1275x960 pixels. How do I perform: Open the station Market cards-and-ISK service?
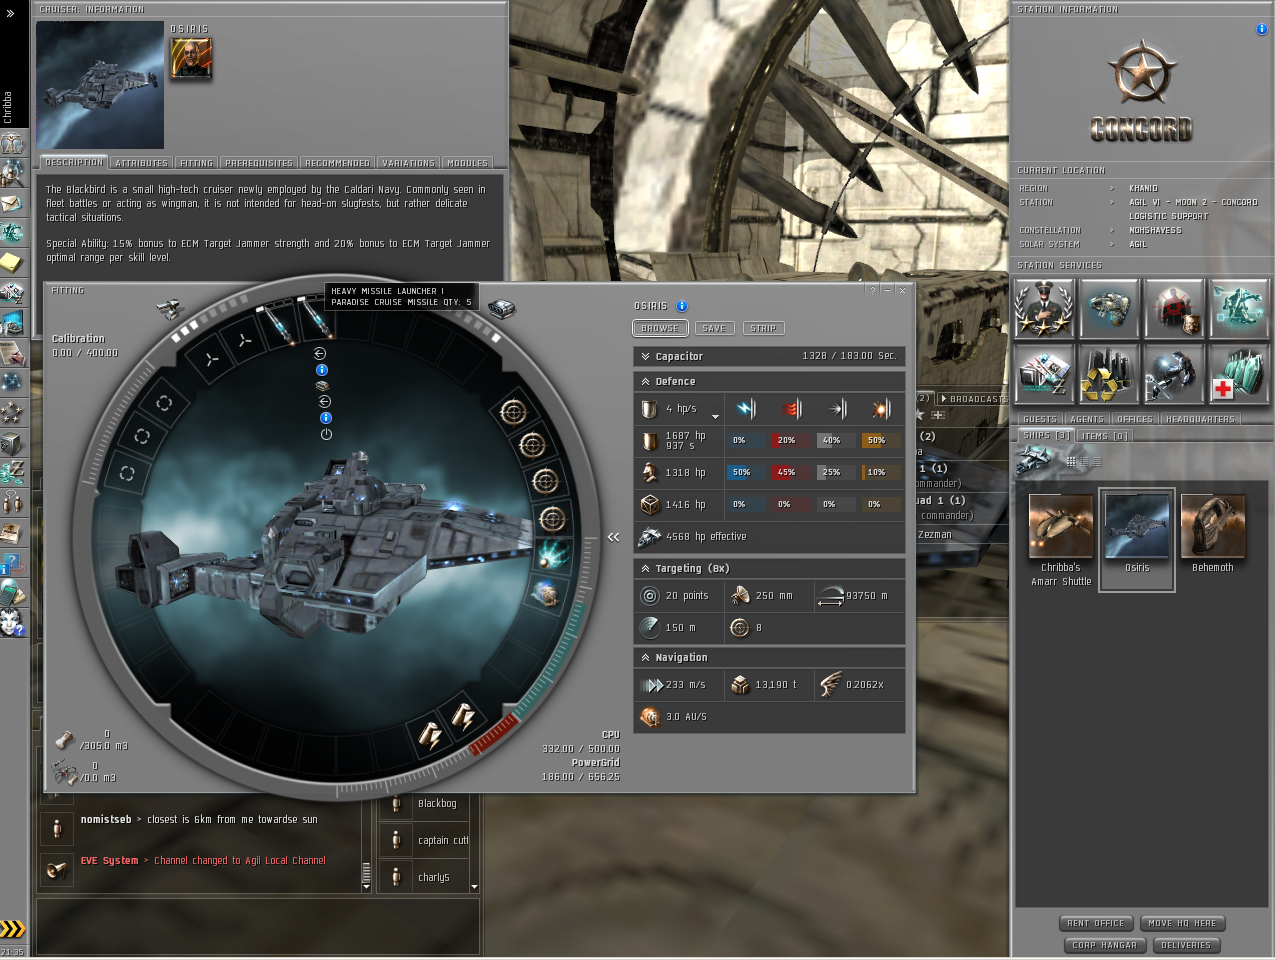coord(1044,374)
